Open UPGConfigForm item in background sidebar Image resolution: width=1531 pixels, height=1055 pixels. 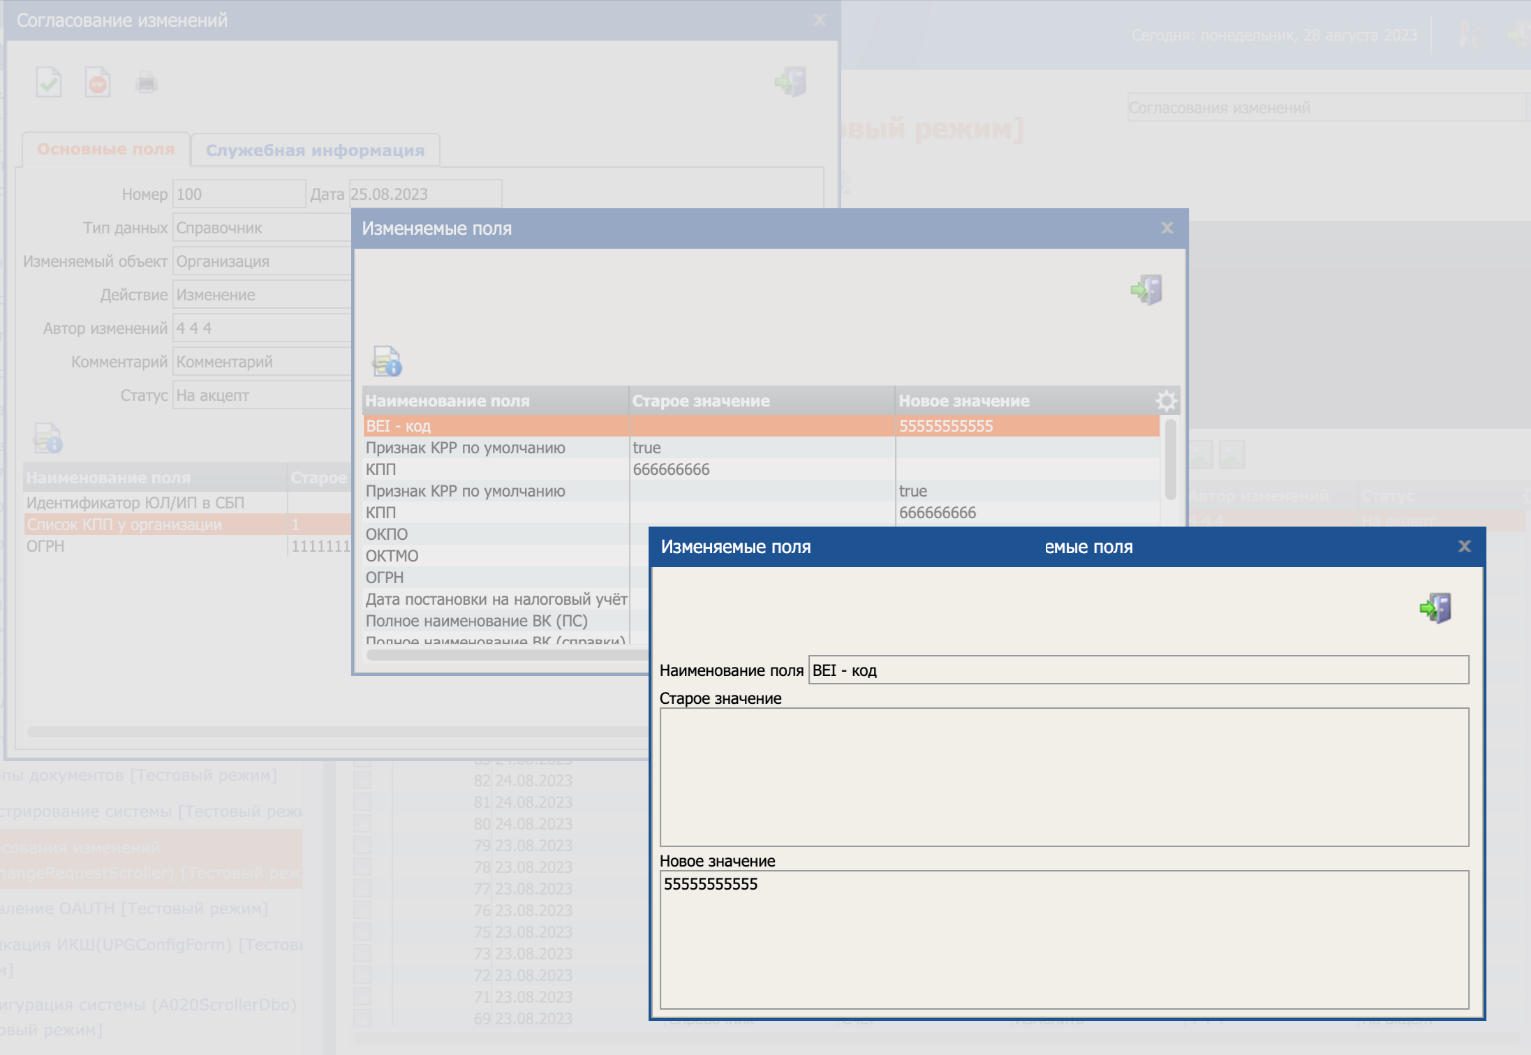coord(150,956)
